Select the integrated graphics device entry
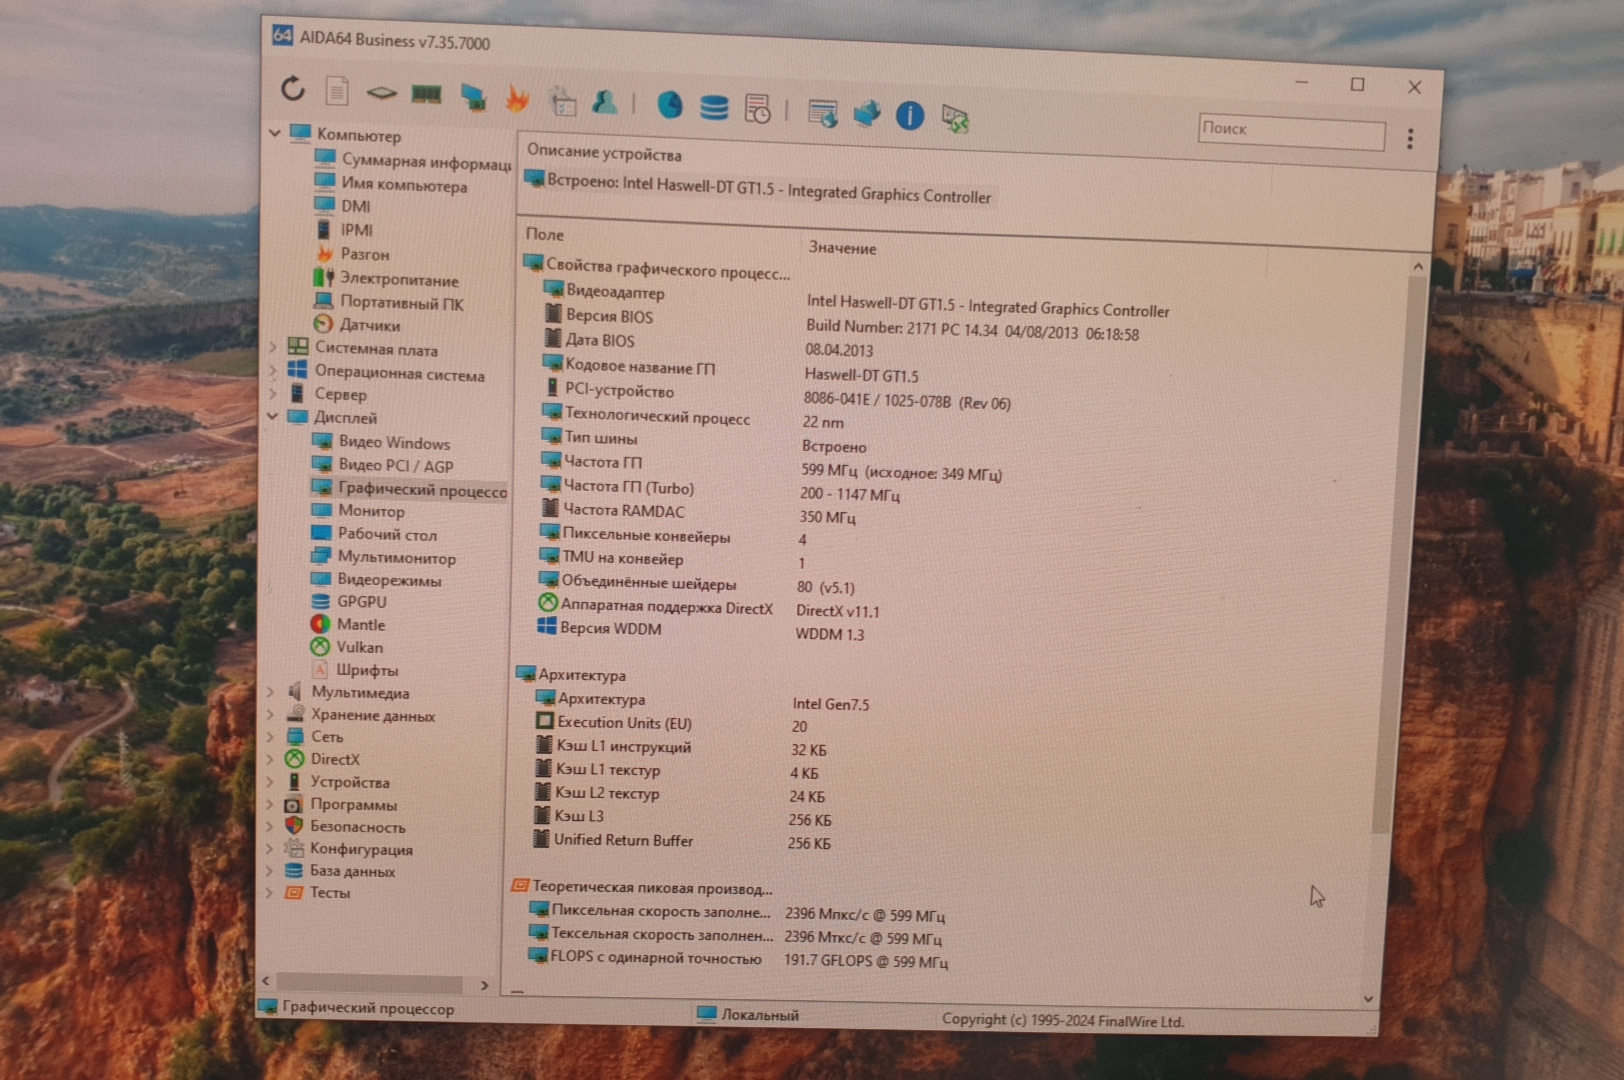Viewport: 1624px width, 1080px height. tap(758, 188)
